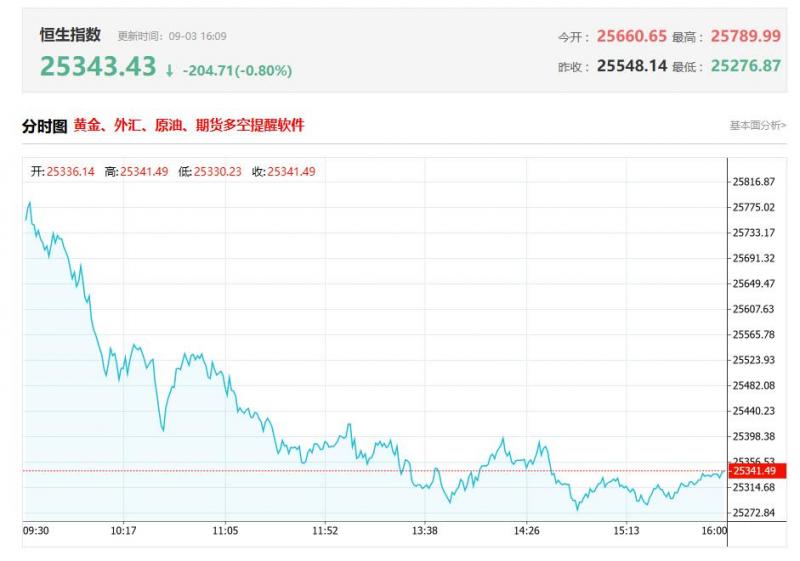Viewport: 800px width, 561px height.
Task: Click the 25775.02 axis label
Action: click(754, 208)
